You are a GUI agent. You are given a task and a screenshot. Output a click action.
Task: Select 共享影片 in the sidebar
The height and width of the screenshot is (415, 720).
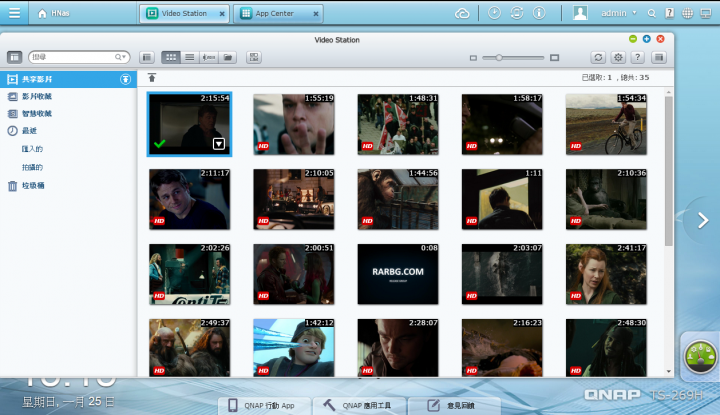(x=68, y=79)
